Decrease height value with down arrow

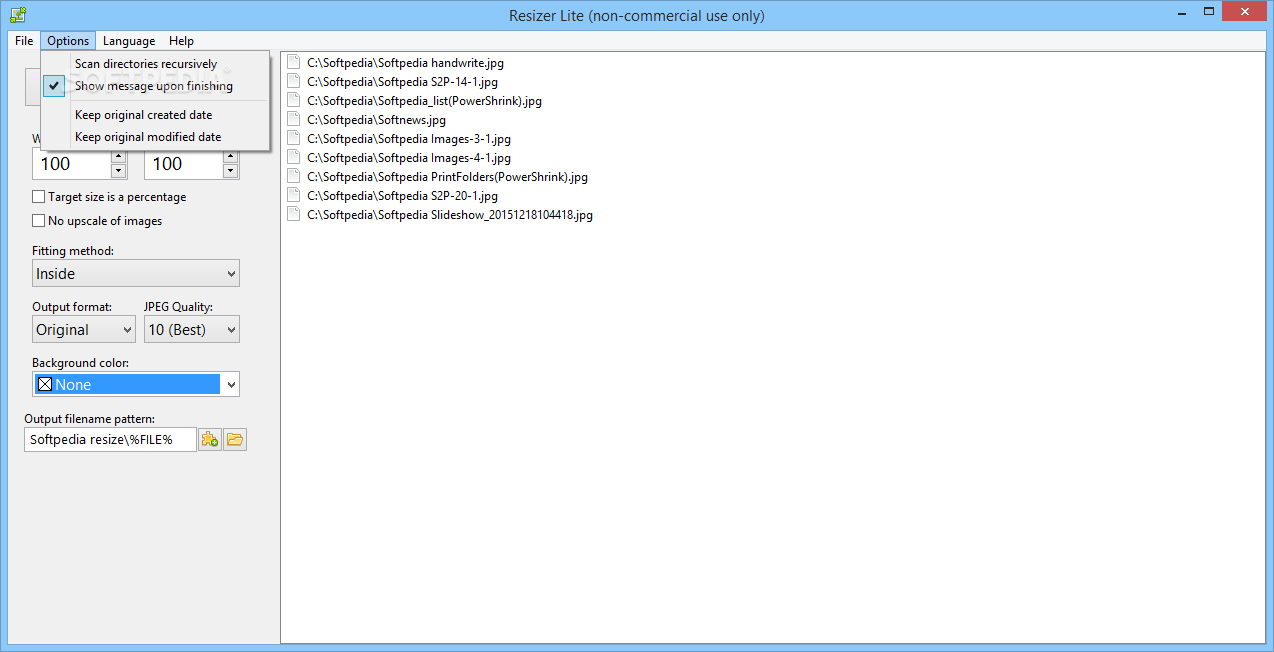(230, 171)
